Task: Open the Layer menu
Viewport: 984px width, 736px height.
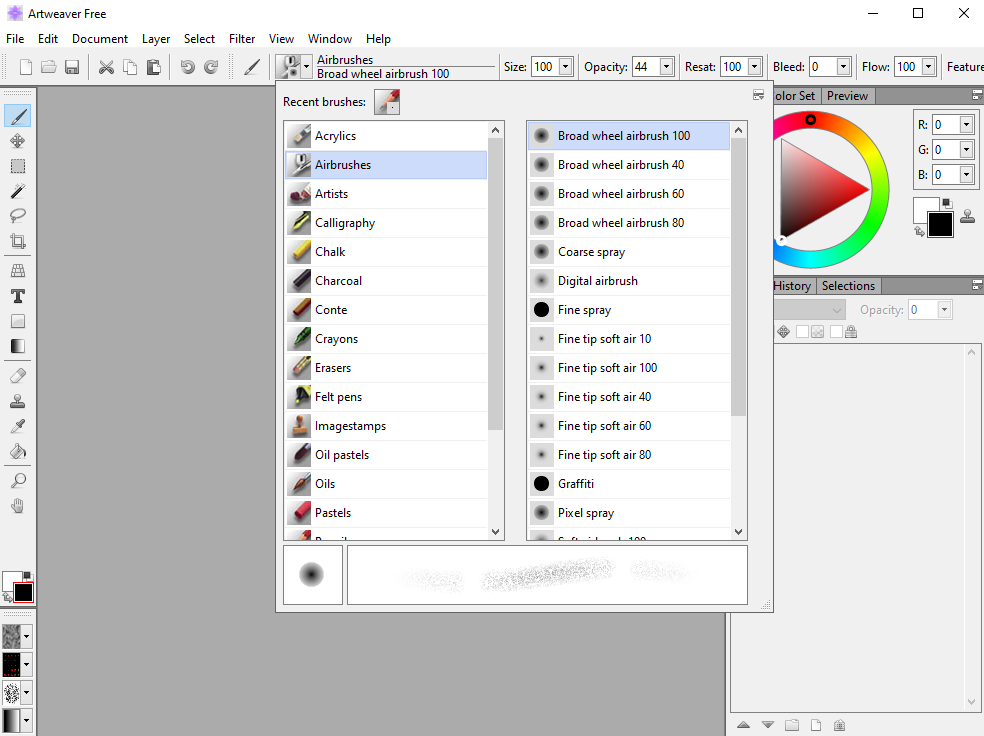Action: point(156,39)
